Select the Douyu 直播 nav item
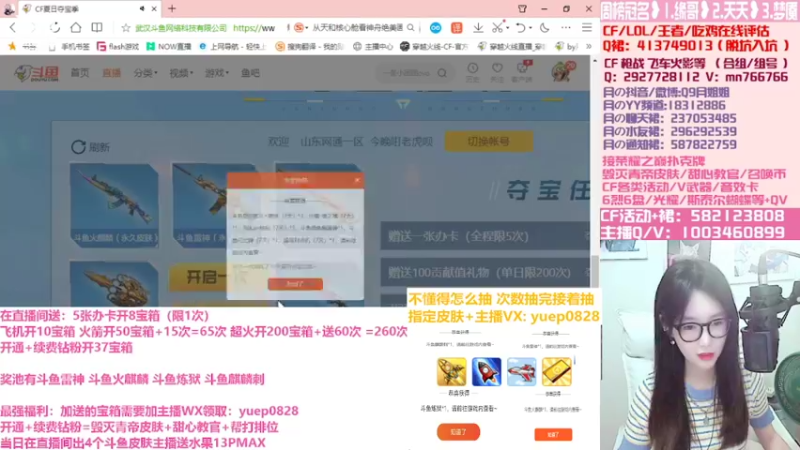Image resolution: width=800 pixels, height=450 pixels. [111, 73]
